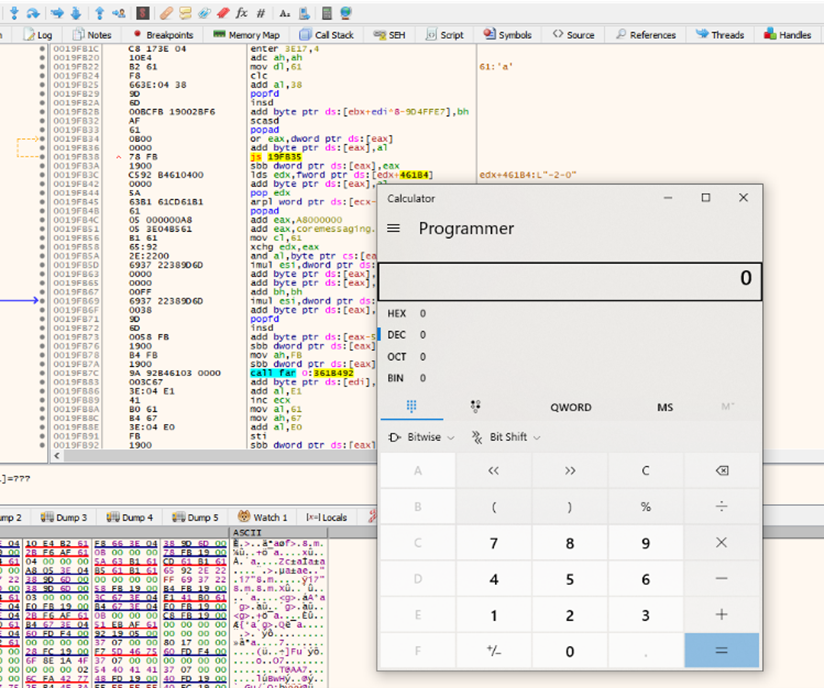This screenshot has width=824, height=688.
Task: Open the Scylla plugin icon
Action: pos(143,13)
